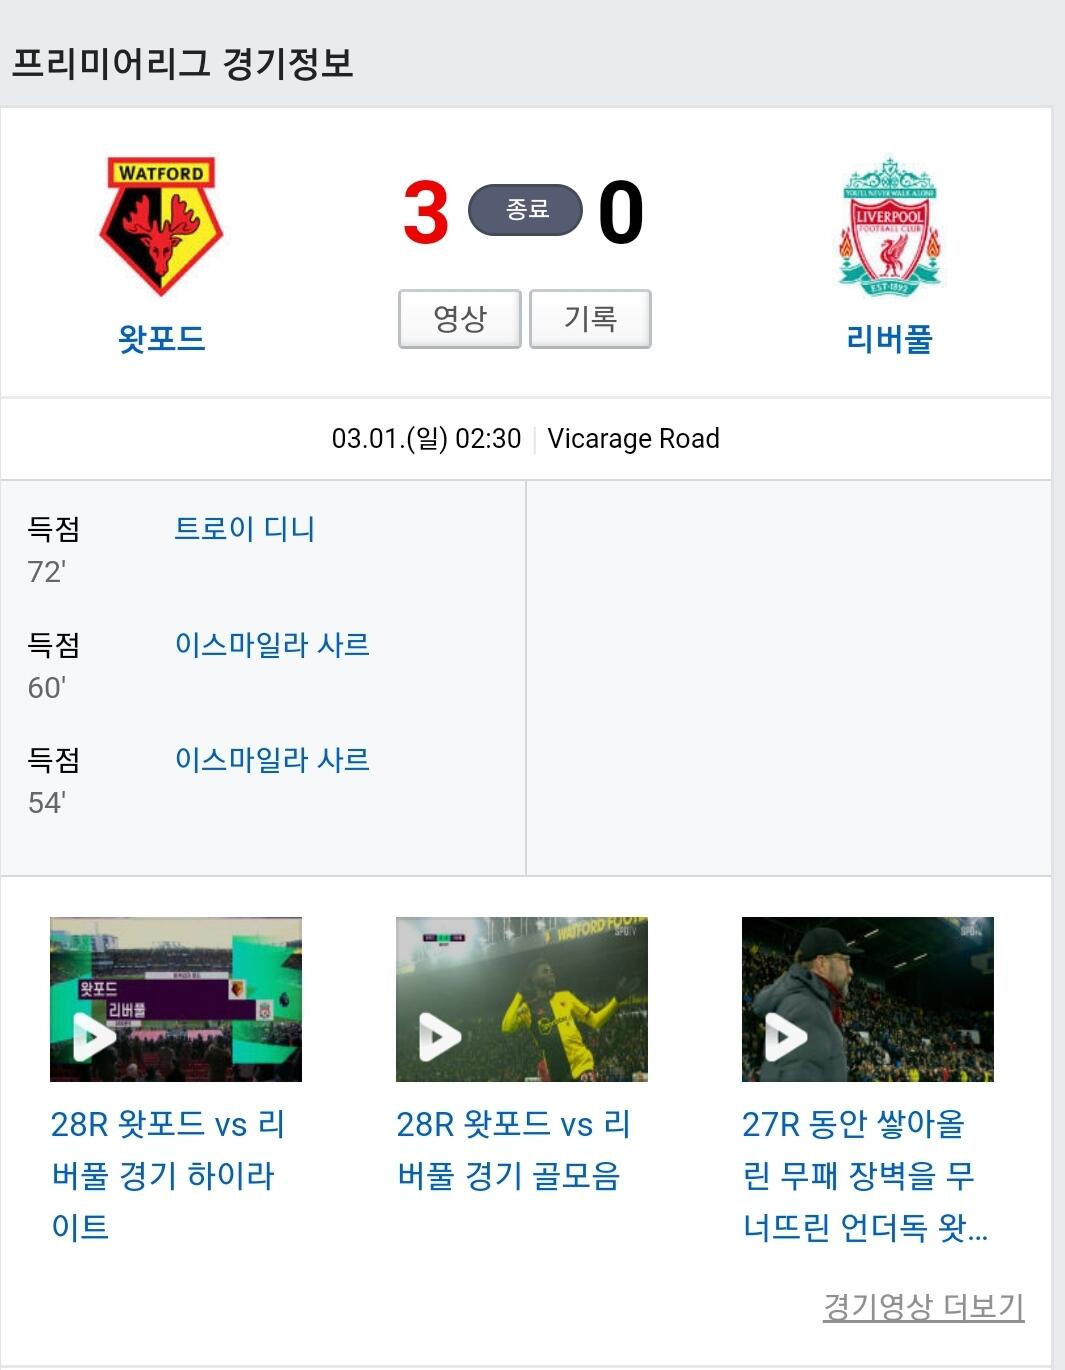Open the thumbnail of the celebrating Watford player
This screenshot has height=1370, width=1065.
point(522,999)
